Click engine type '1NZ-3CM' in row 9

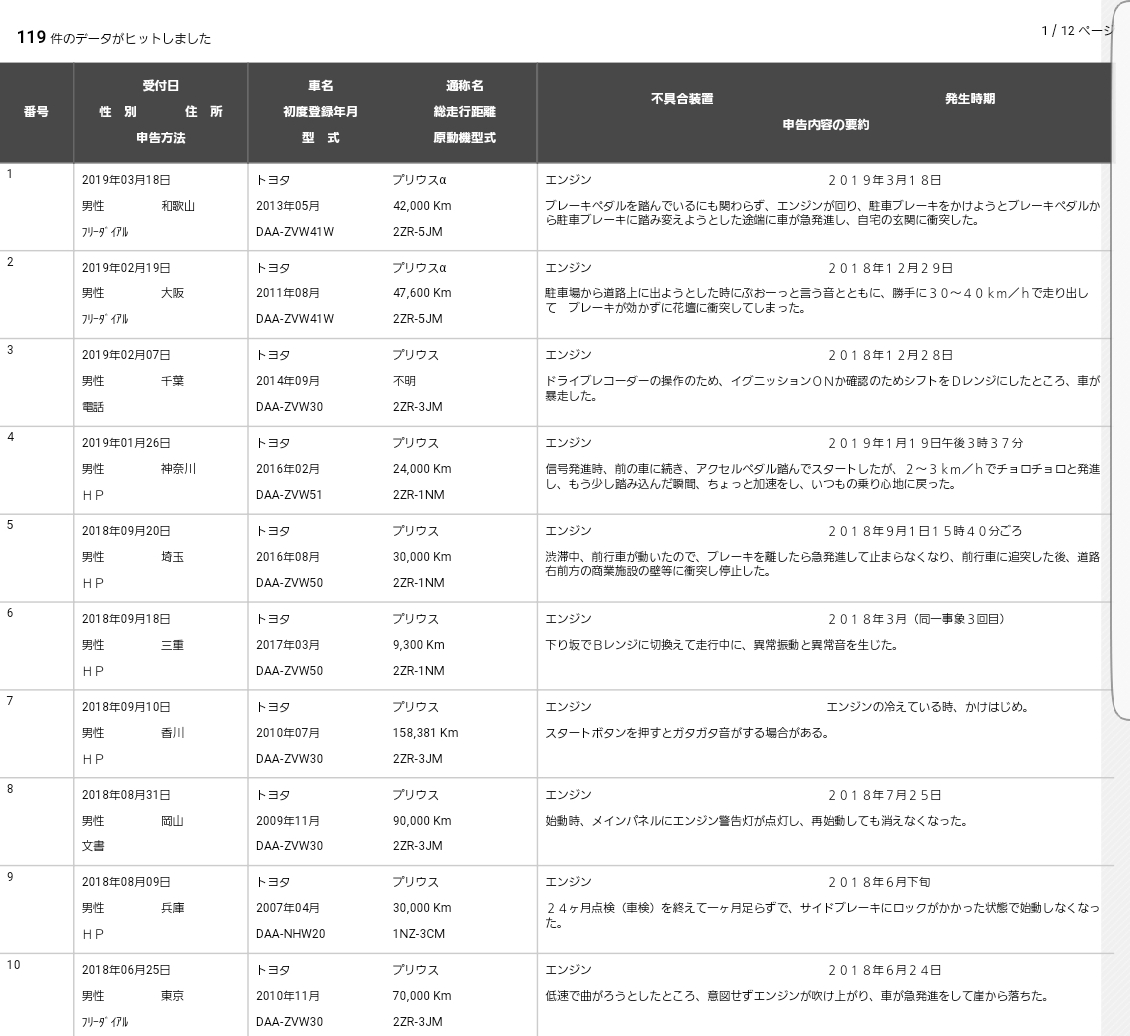click(x=419, y=934)
